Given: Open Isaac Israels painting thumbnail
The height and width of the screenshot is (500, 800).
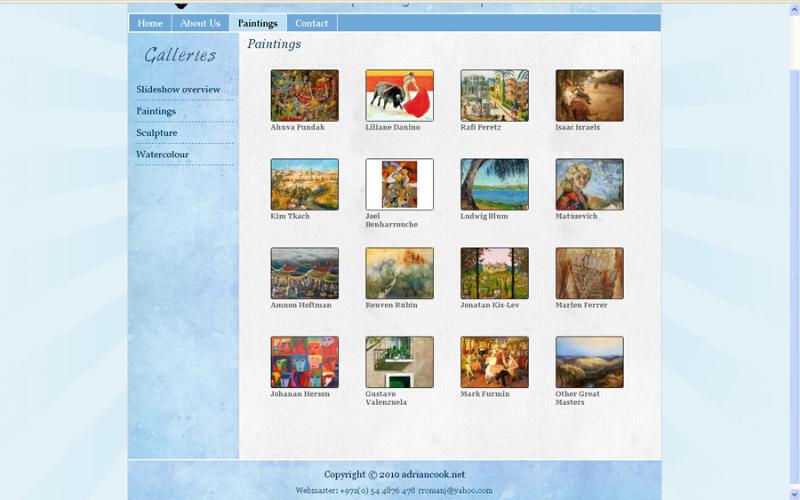Looking at the screenshot, I should [x=589, y=95].
